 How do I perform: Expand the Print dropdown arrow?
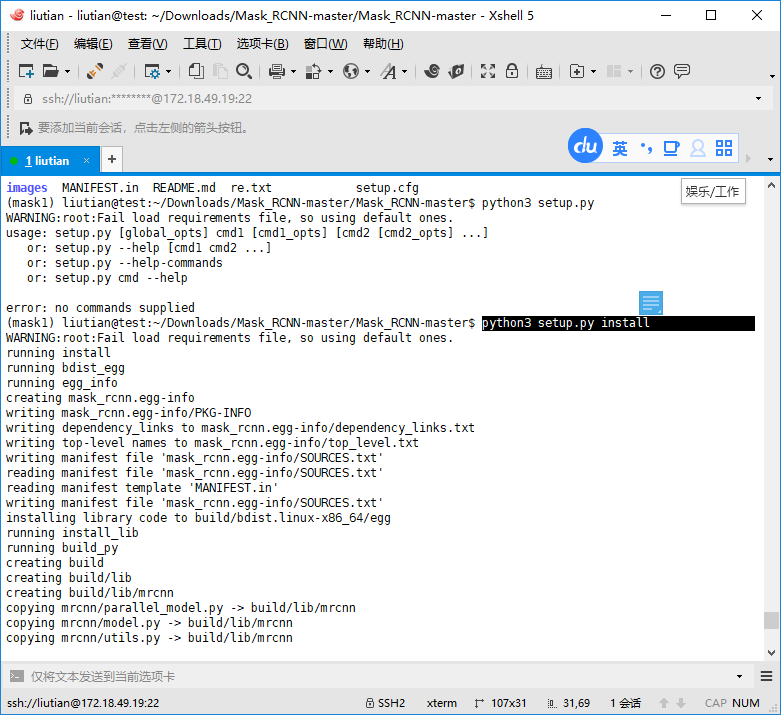coord(293,72)
